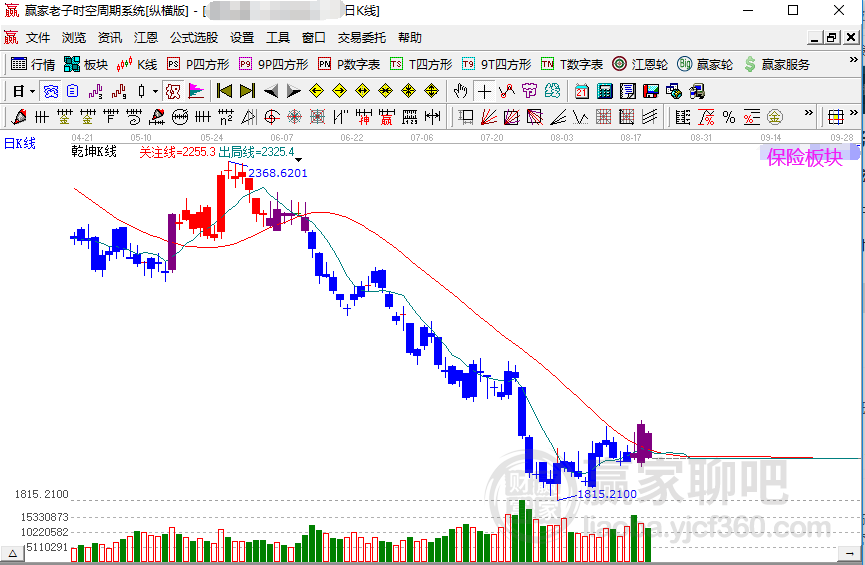The image size is (865, 565).
Task: Expand the hidden toolbar items chevron next to 赢家服务
Action: point(853,60)
